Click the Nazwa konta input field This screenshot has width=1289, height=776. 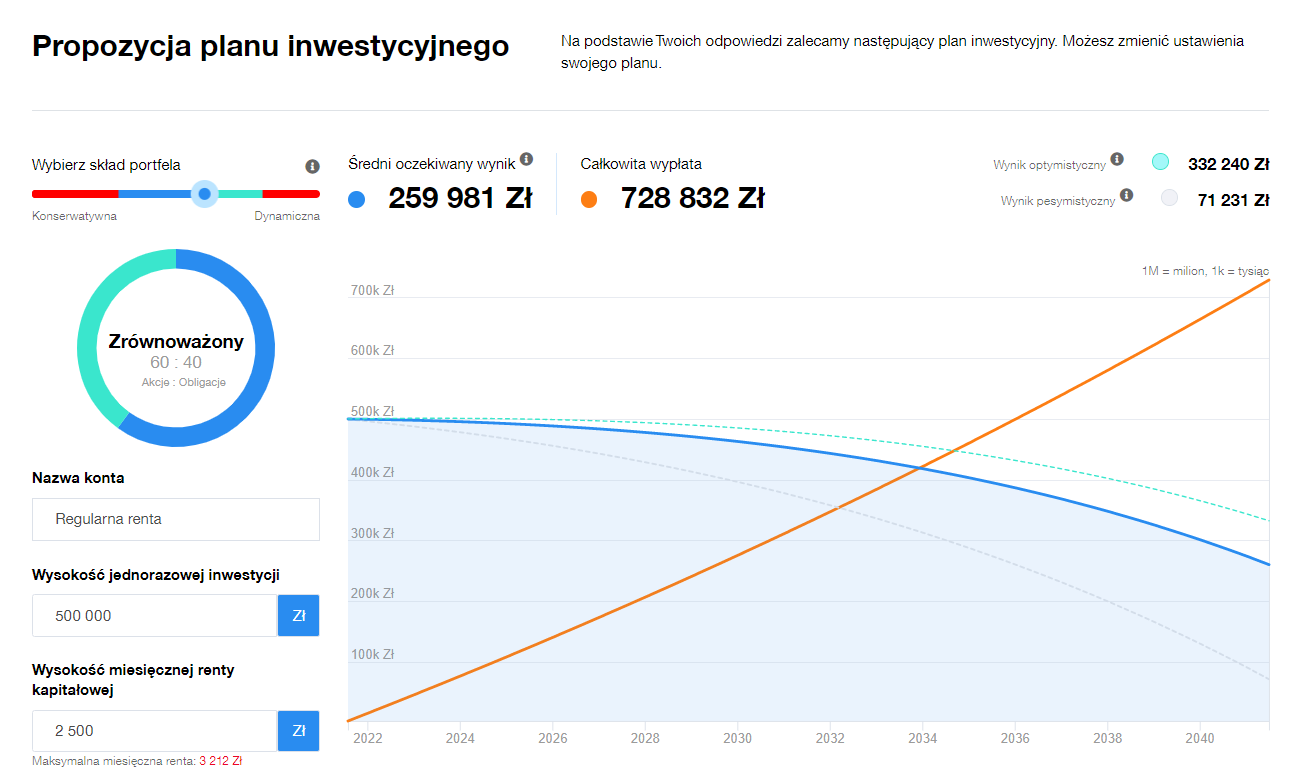(176, 520)
